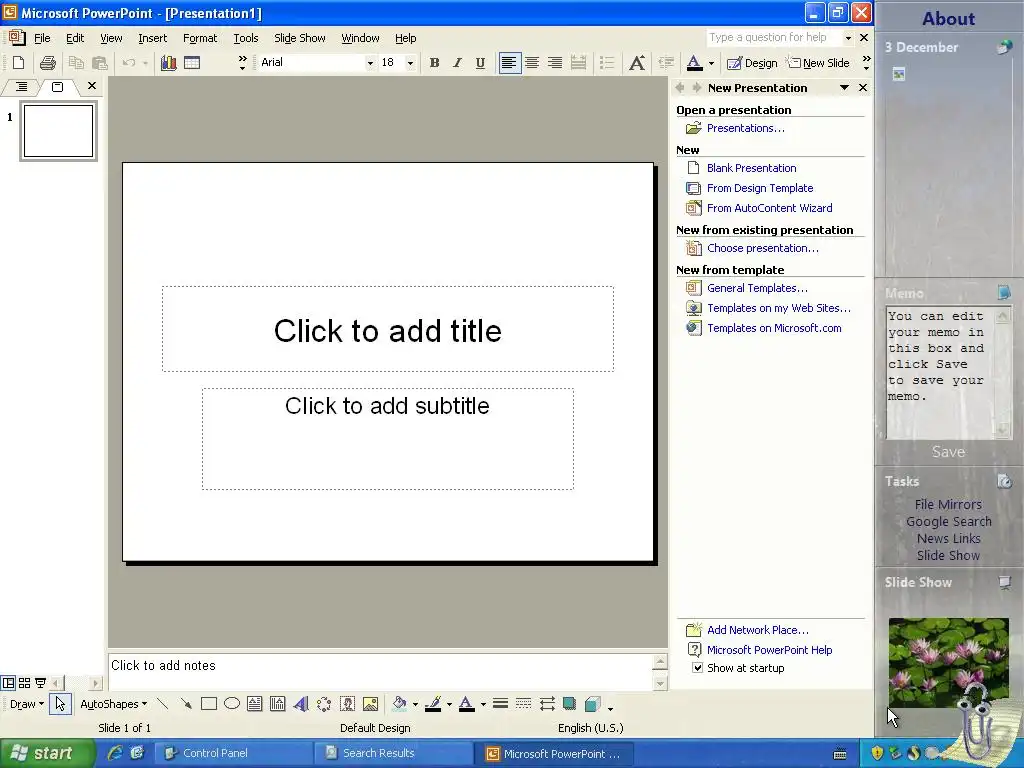Toggle Bold formatting
The image size is (1024, 768).
pos(434,63)
